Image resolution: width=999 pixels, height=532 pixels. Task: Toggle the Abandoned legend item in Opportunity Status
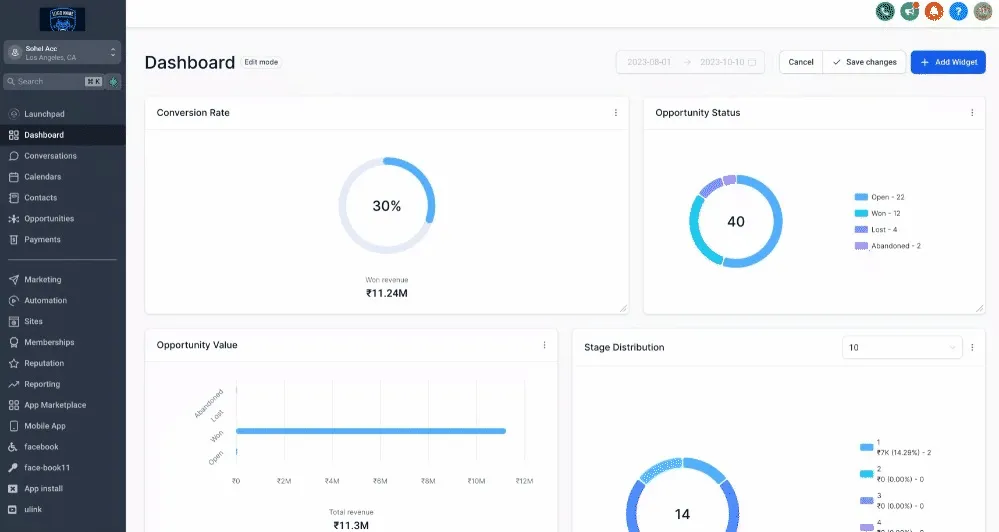[x=888, y=246]
